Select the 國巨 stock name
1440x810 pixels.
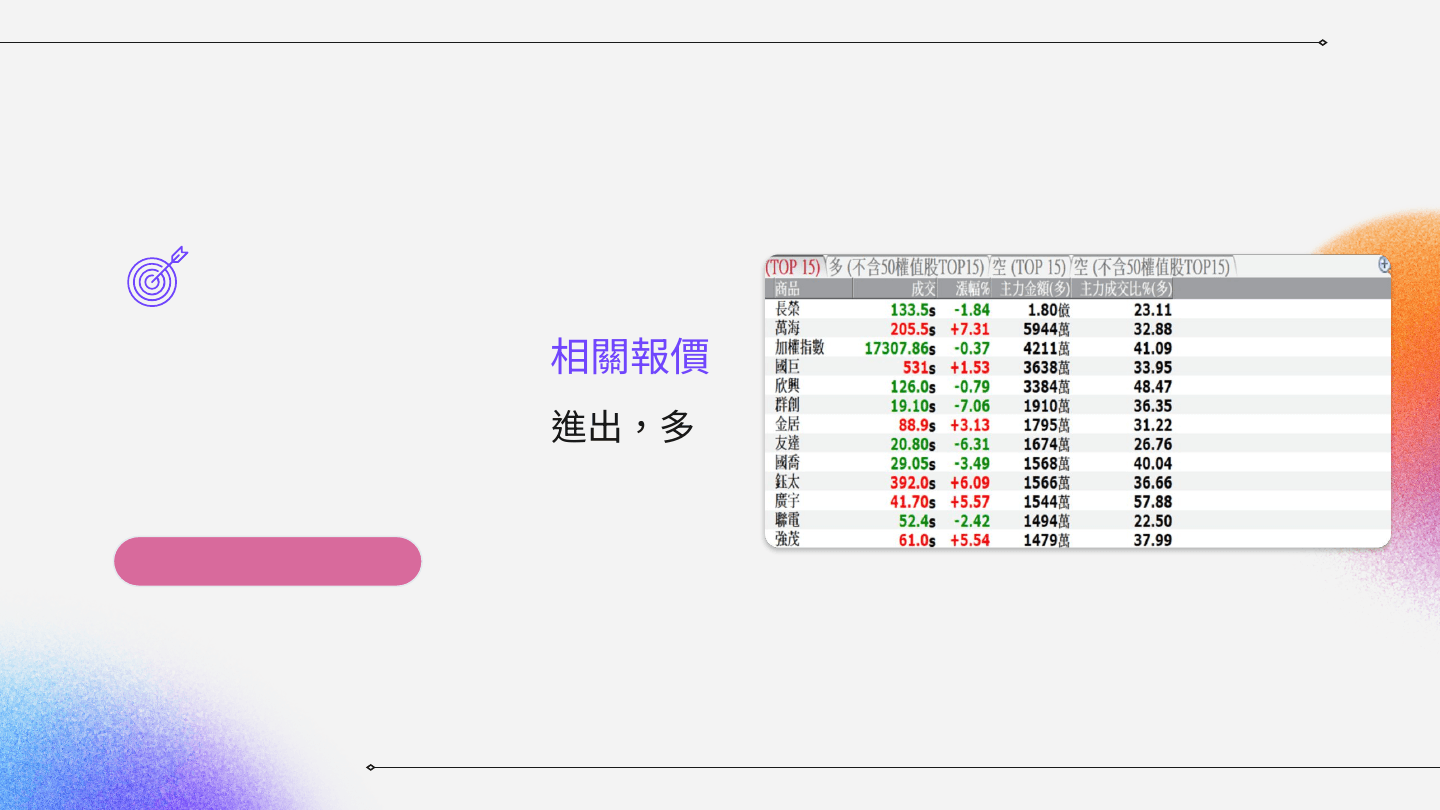click(x=788, y=367)
